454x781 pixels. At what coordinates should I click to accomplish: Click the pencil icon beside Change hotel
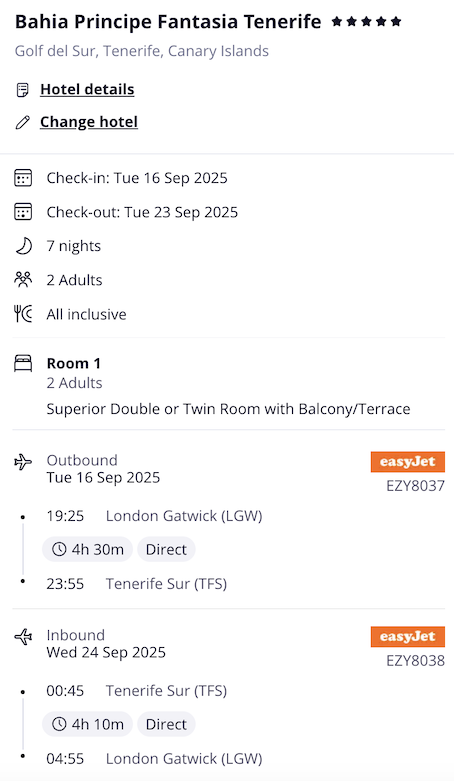(x=22, y=122)
